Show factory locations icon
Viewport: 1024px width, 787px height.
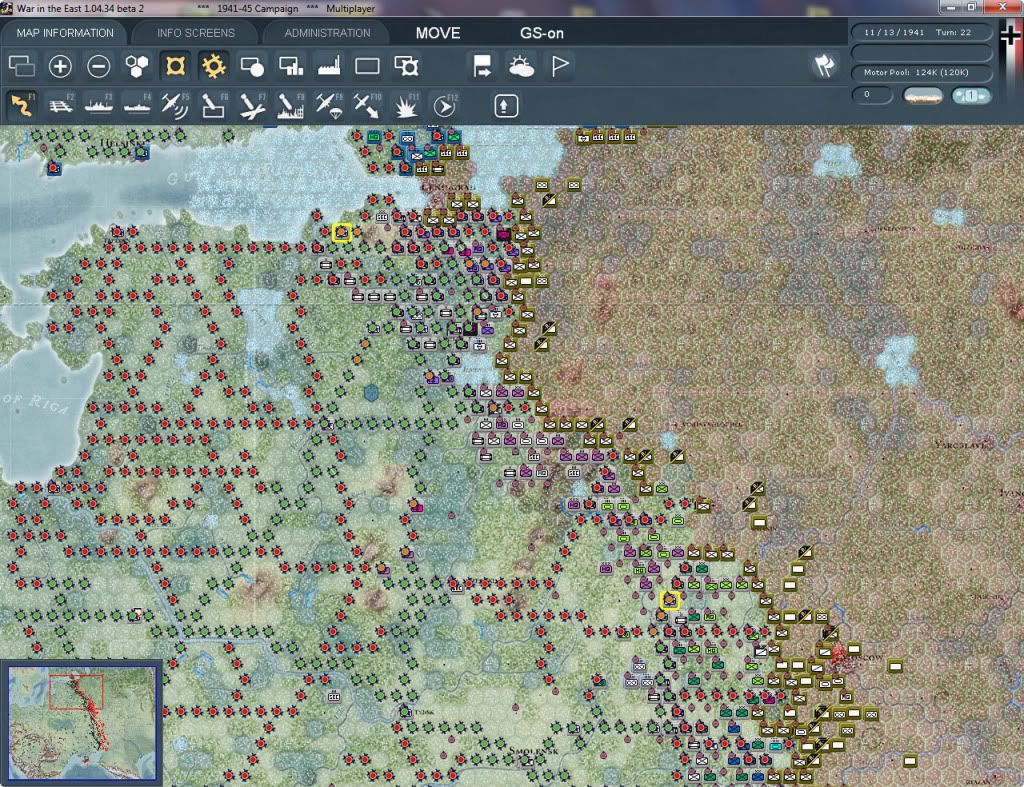pos(329,66)
